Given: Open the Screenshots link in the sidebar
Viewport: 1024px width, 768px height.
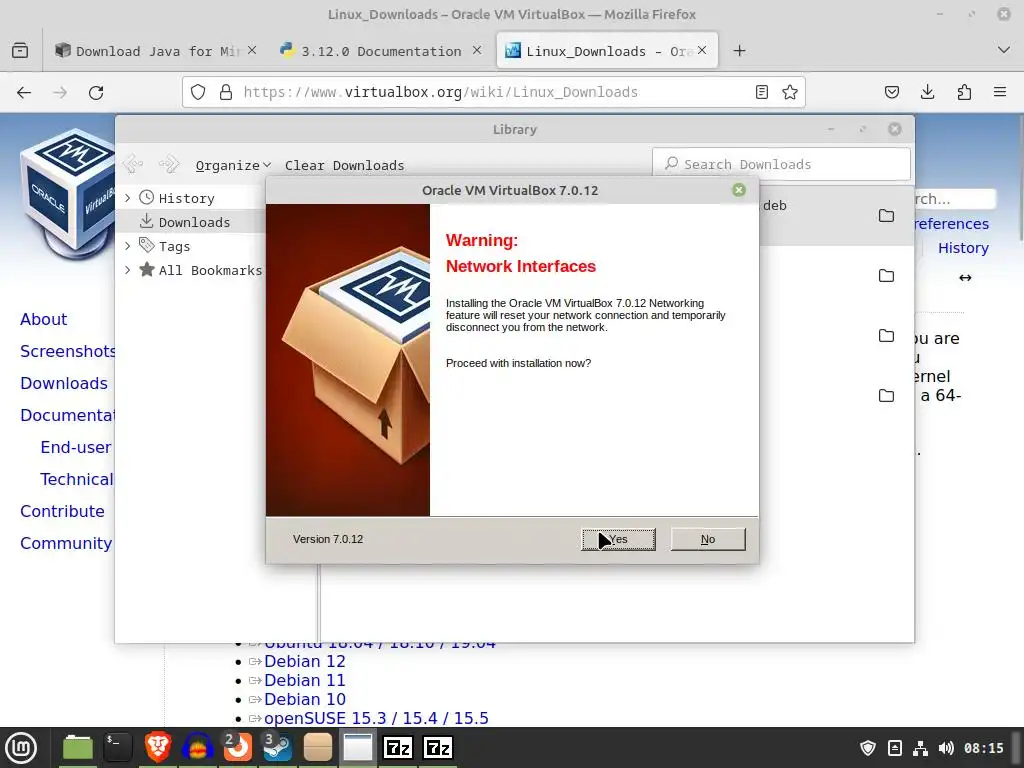Looking at the screenshot, I should (x=68, y=351).
